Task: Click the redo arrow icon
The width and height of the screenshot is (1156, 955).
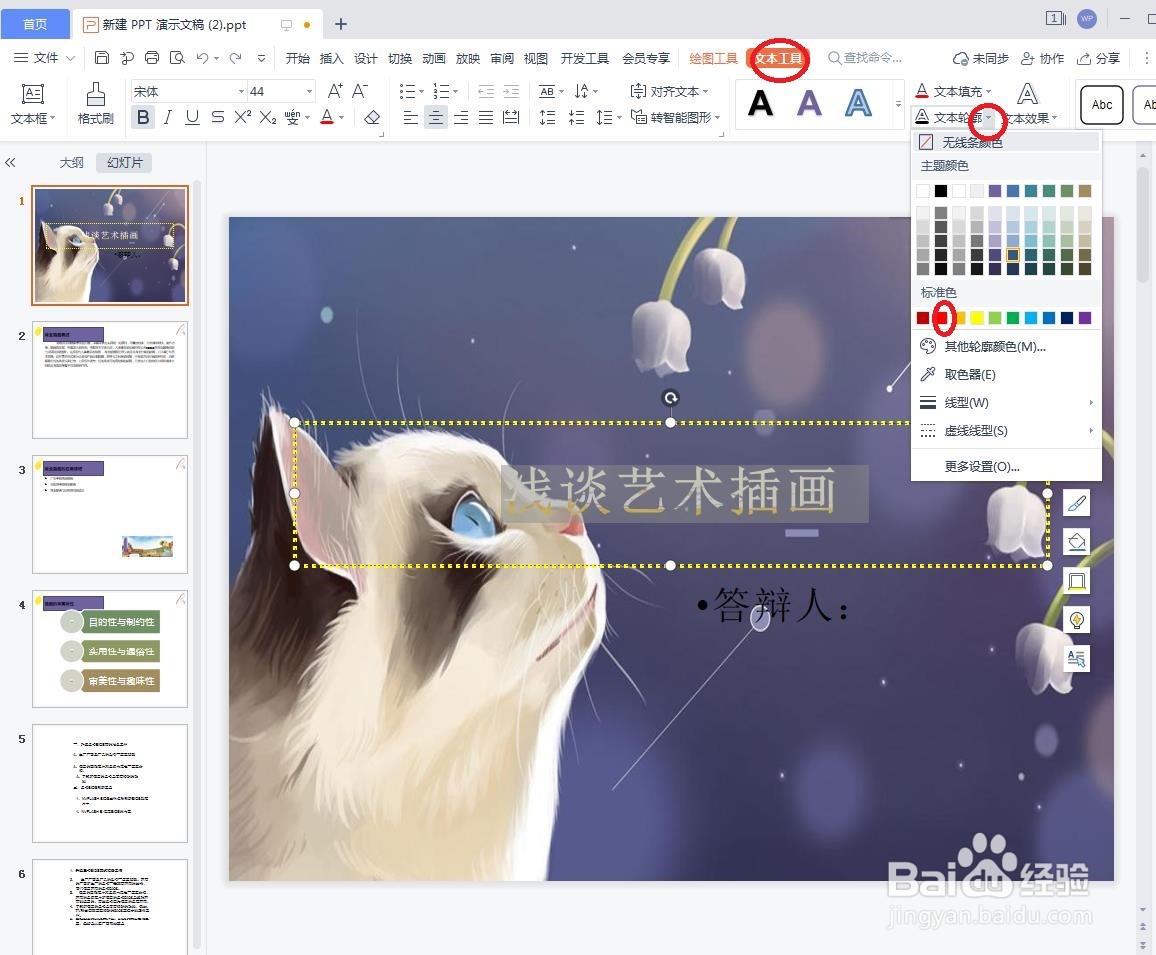Action: click(x=235, y=58)
